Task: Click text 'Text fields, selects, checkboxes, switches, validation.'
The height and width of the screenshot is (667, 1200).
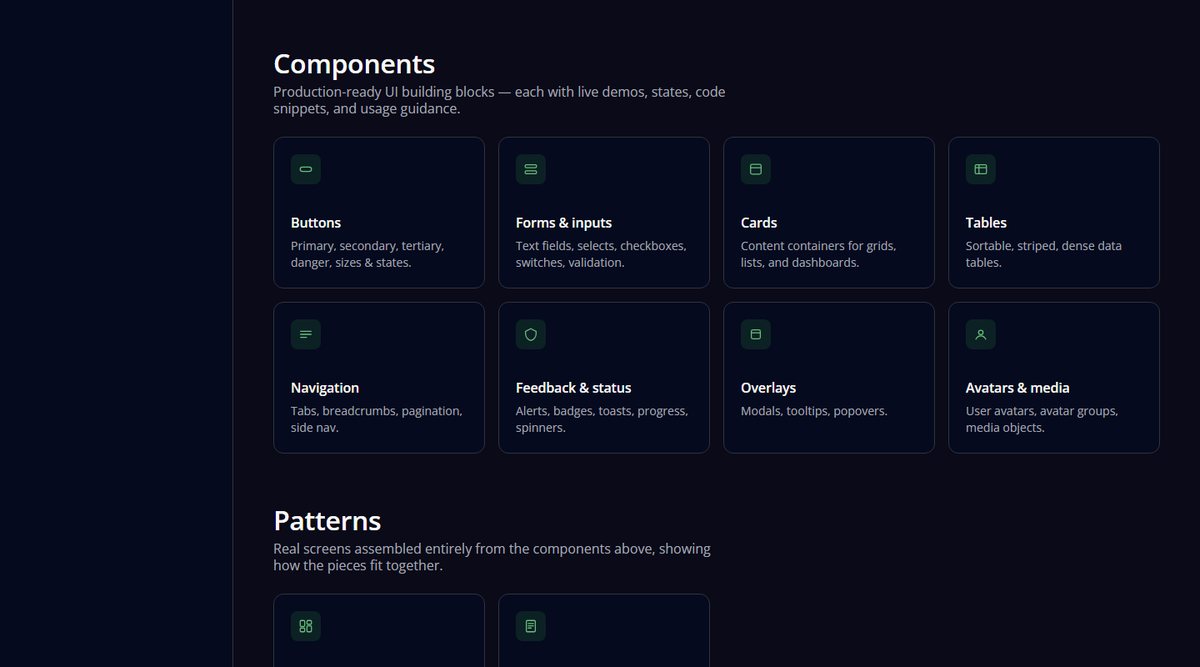Action: (601, 254)
